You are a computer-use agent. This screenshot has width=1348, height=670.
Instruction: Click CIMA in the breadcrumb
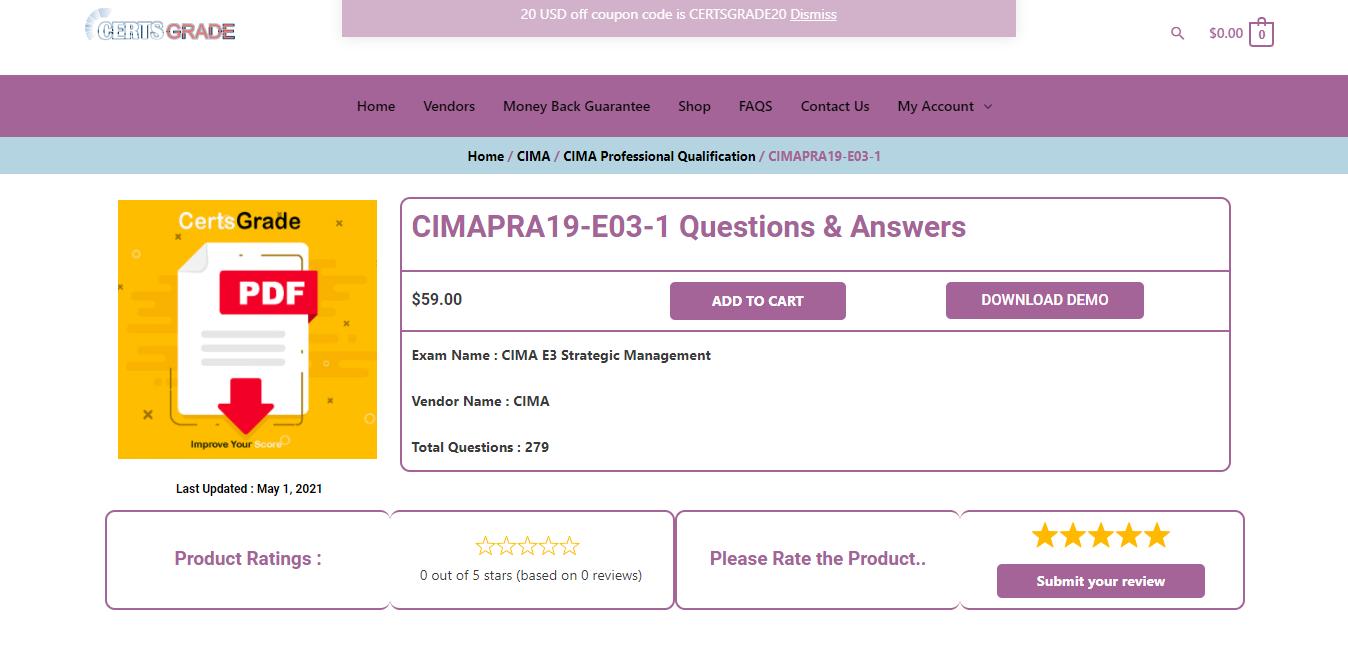pos(533,156)
